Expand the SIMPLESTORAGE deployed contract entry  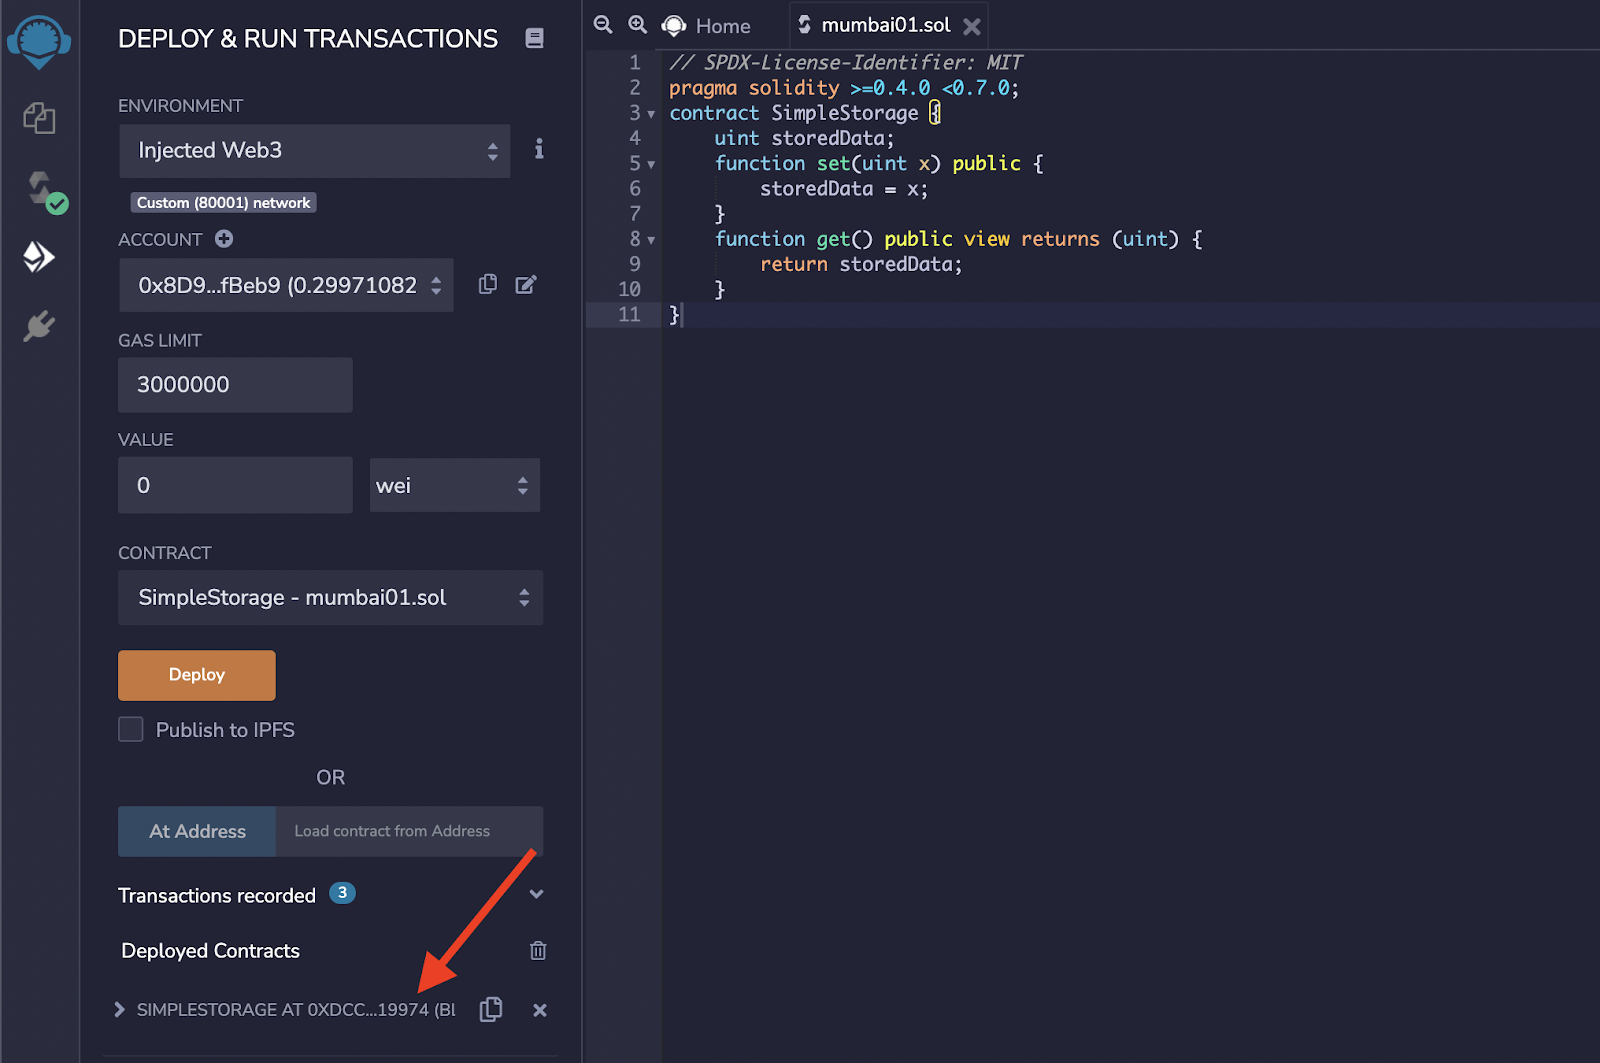point(120,1010)
